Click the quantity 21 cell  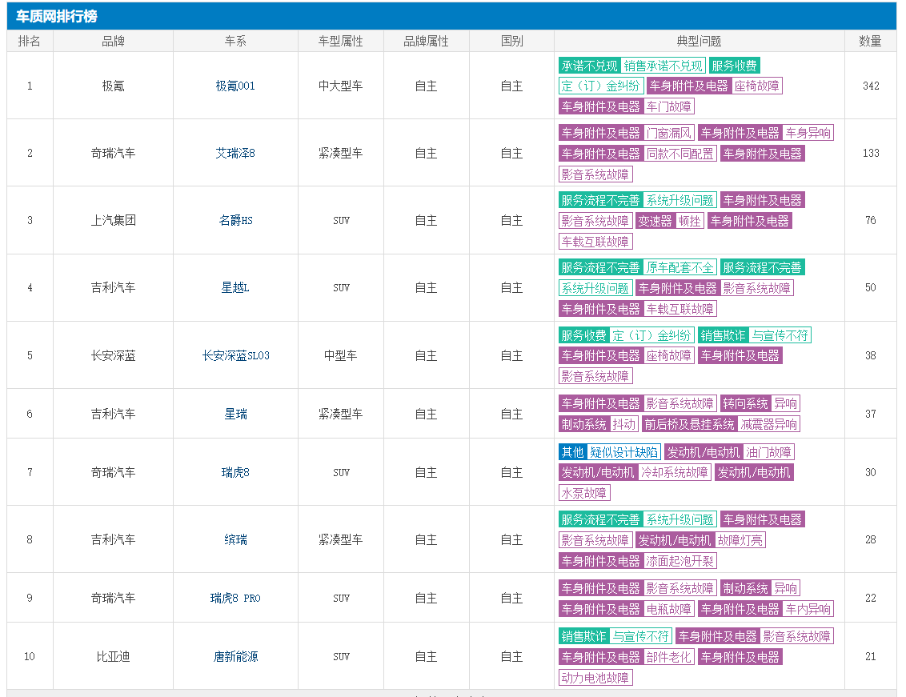(x=871, y=657)
